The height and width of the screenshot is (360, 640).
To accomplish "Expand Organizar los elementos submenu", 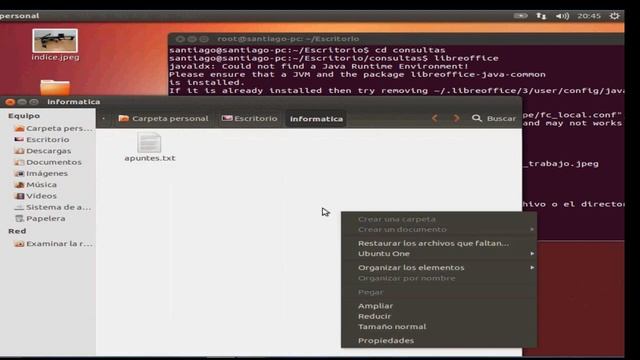I will coord(439,268).
